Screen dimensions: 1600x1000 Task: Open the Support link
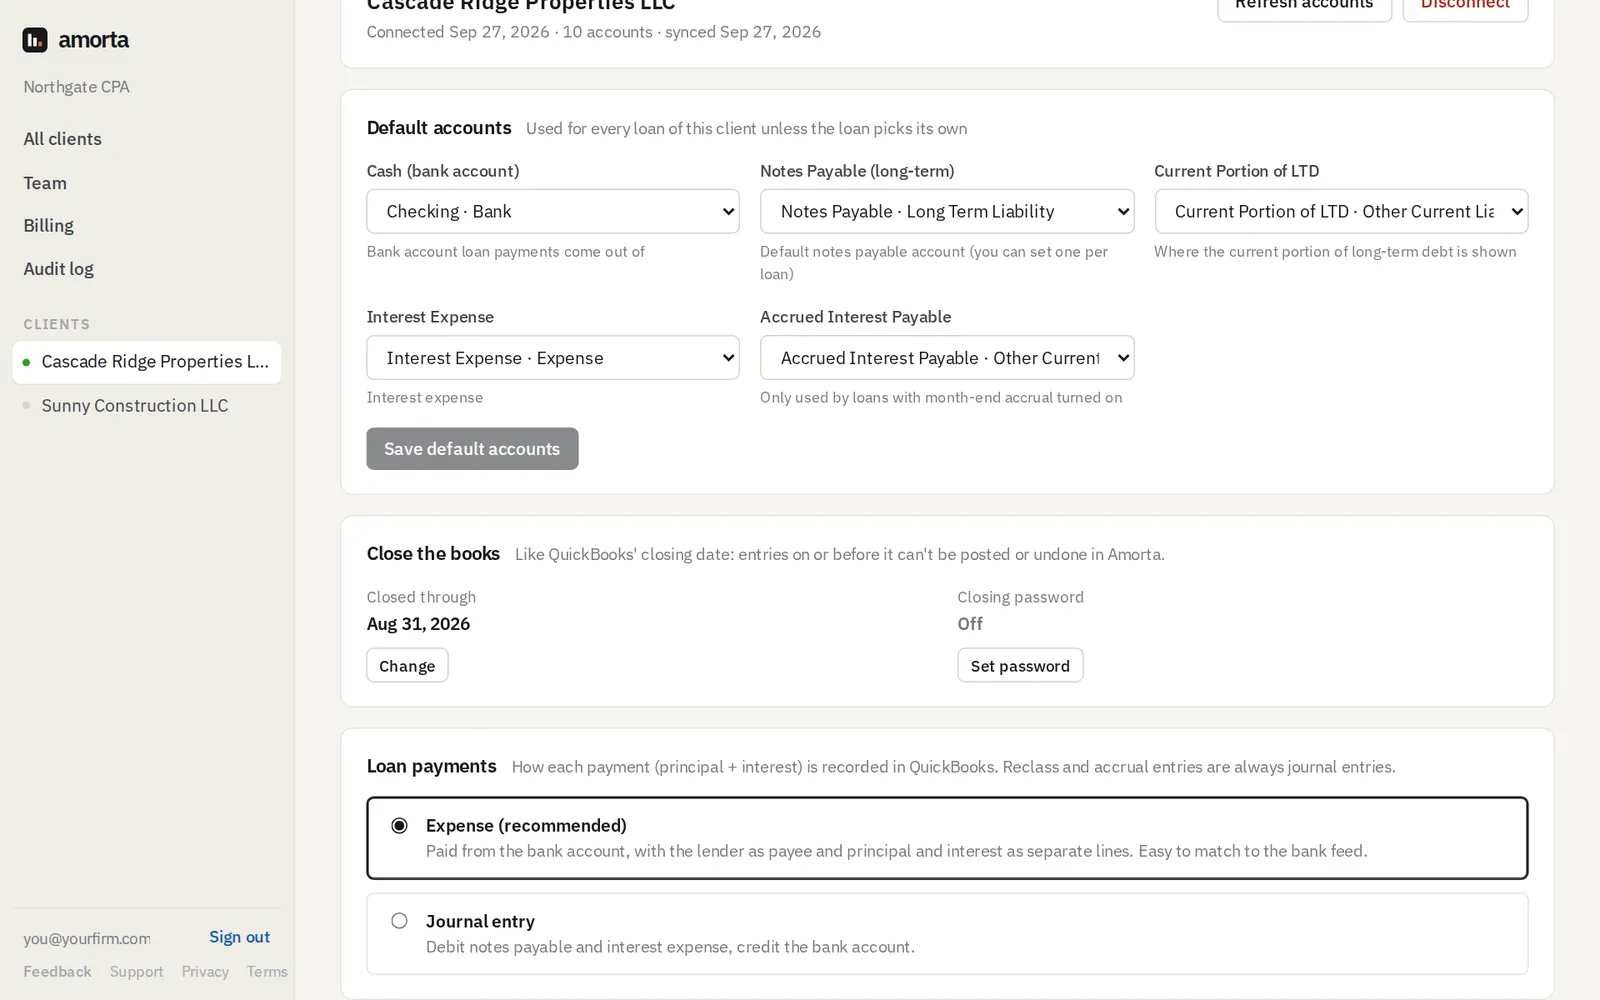tap(136, 972)
